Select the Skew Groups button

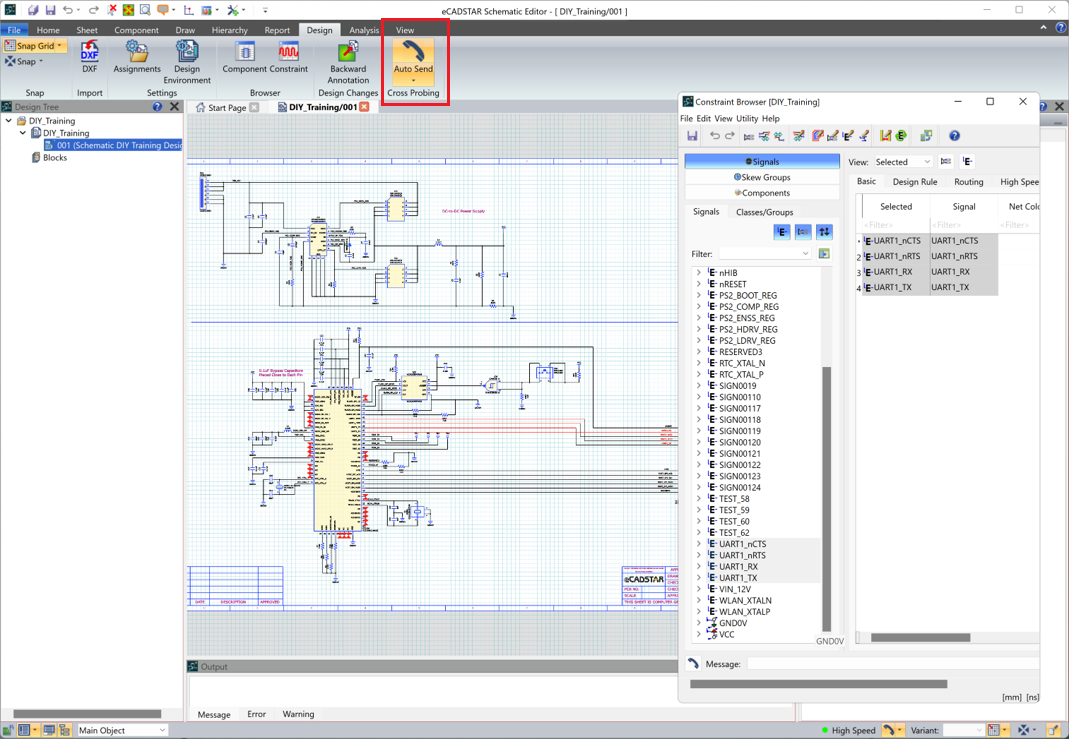click(762, 177)
